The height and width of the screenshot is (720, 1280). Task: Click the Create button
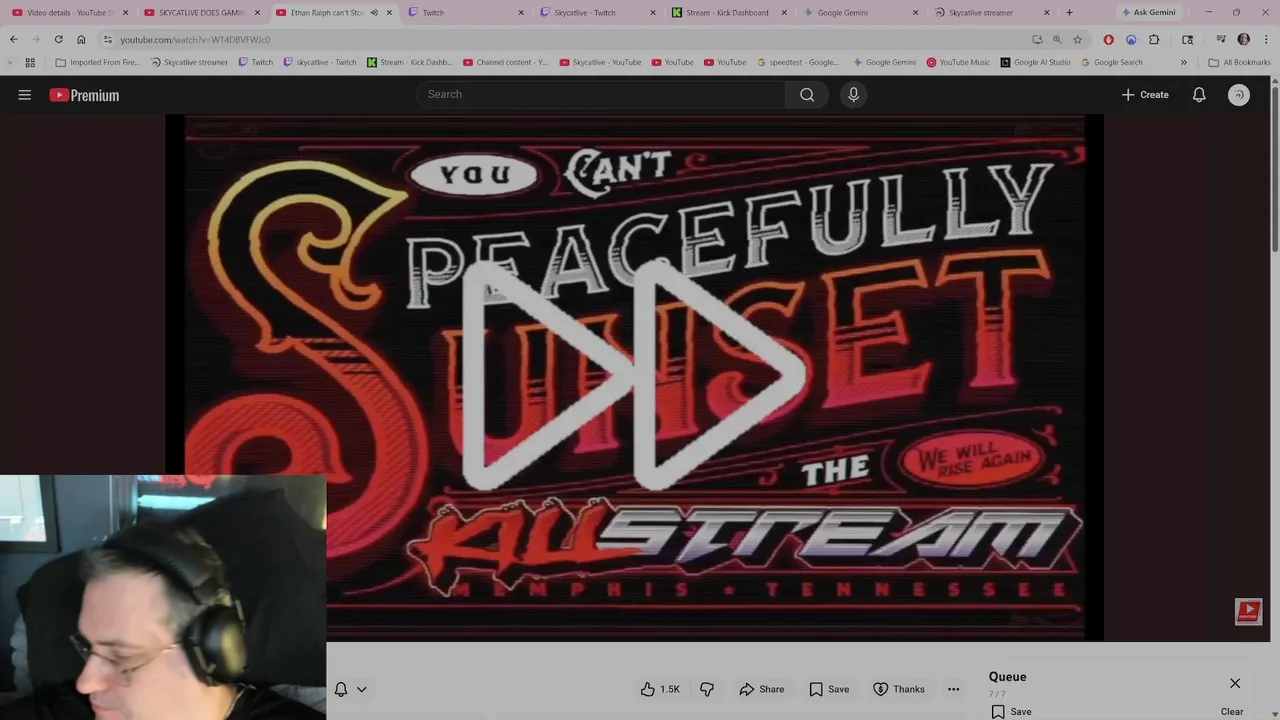point(1145,95)
